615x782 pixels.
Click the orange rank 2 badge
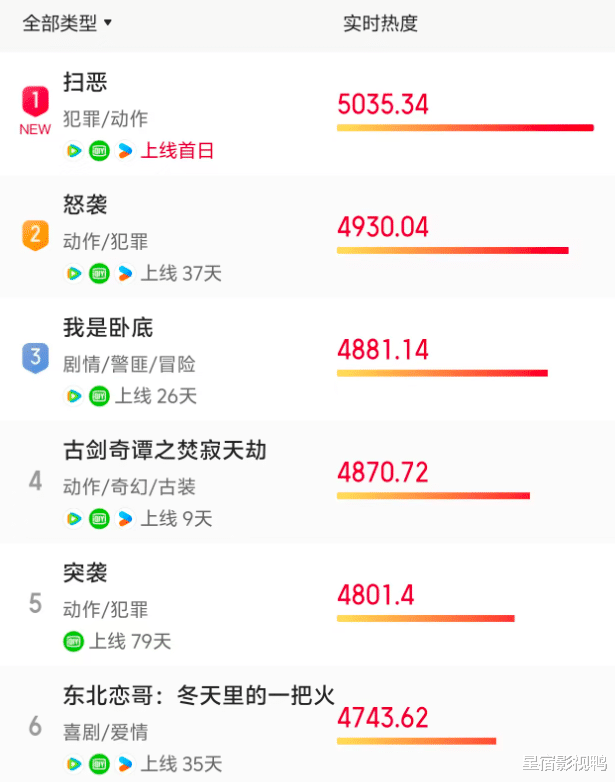point(35,235)
